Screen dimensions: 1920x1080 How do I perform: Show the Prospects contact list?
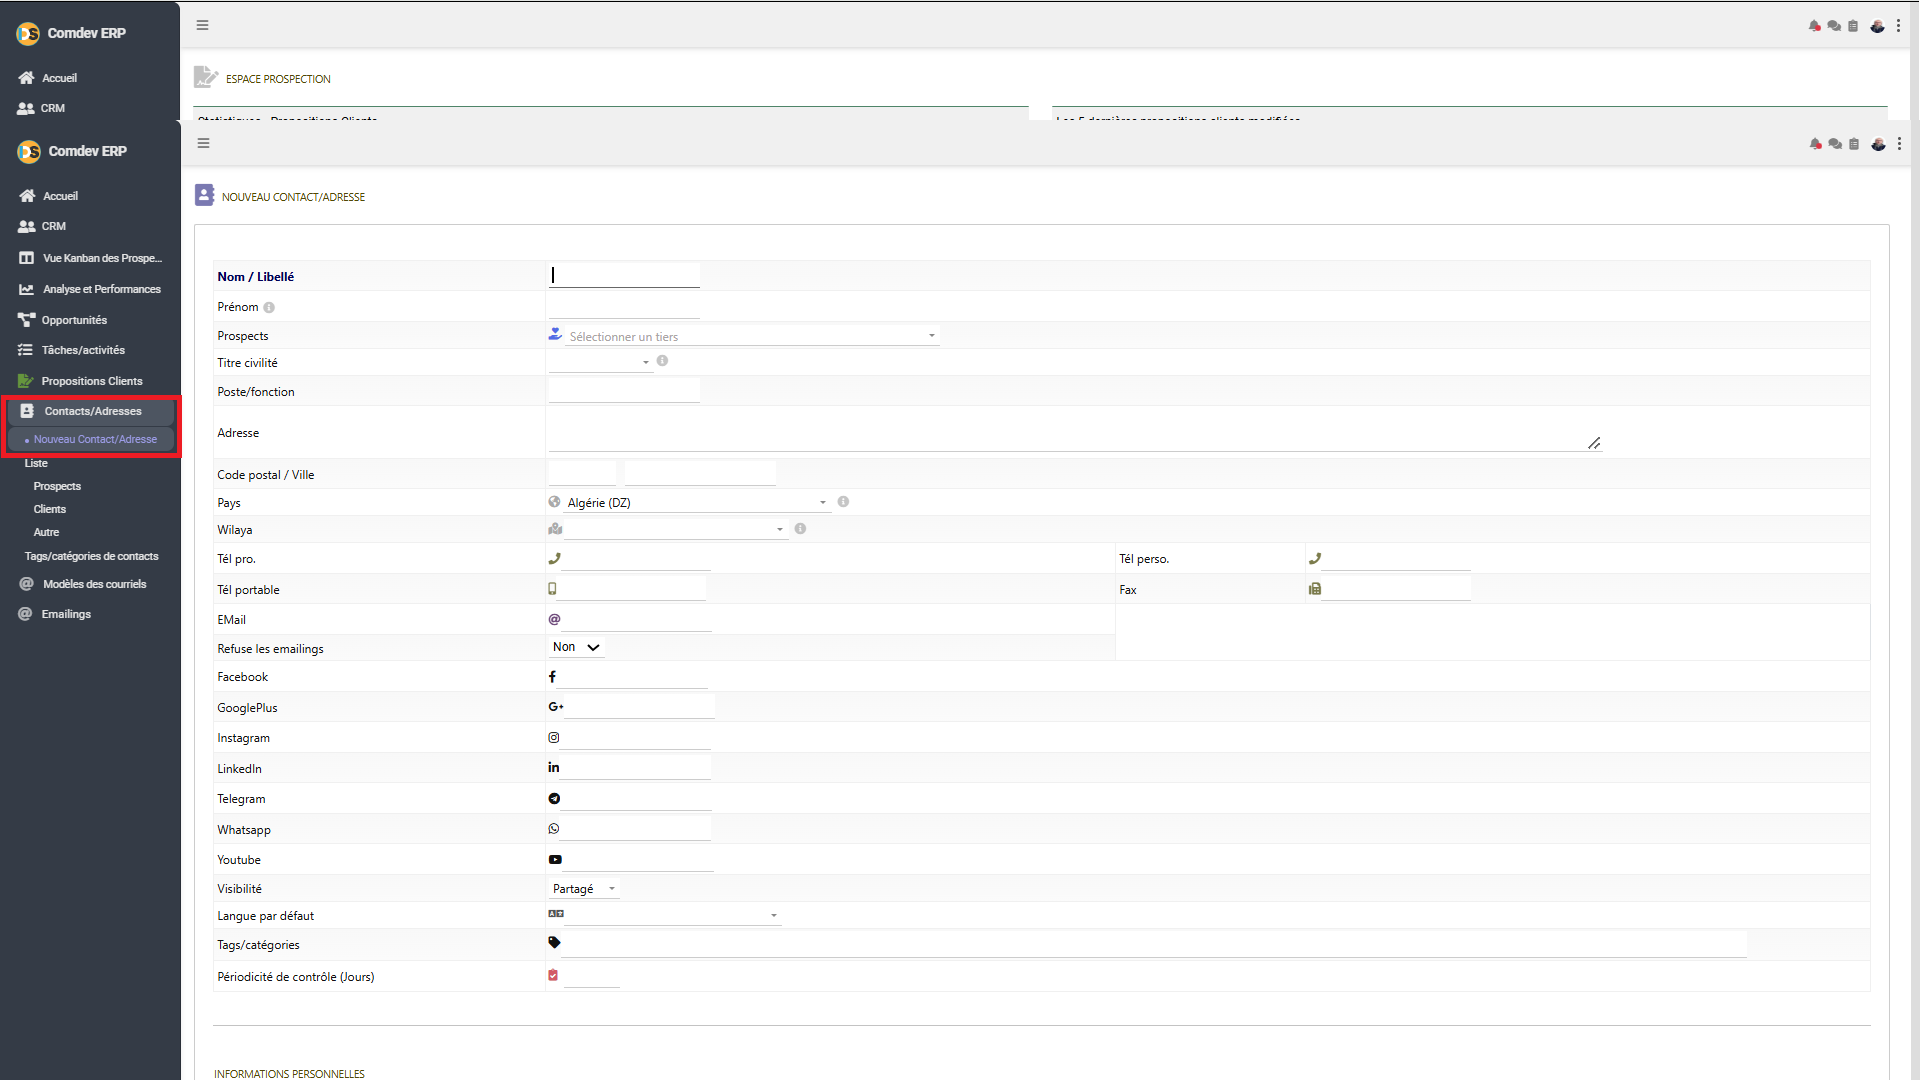tap(57, 486)
